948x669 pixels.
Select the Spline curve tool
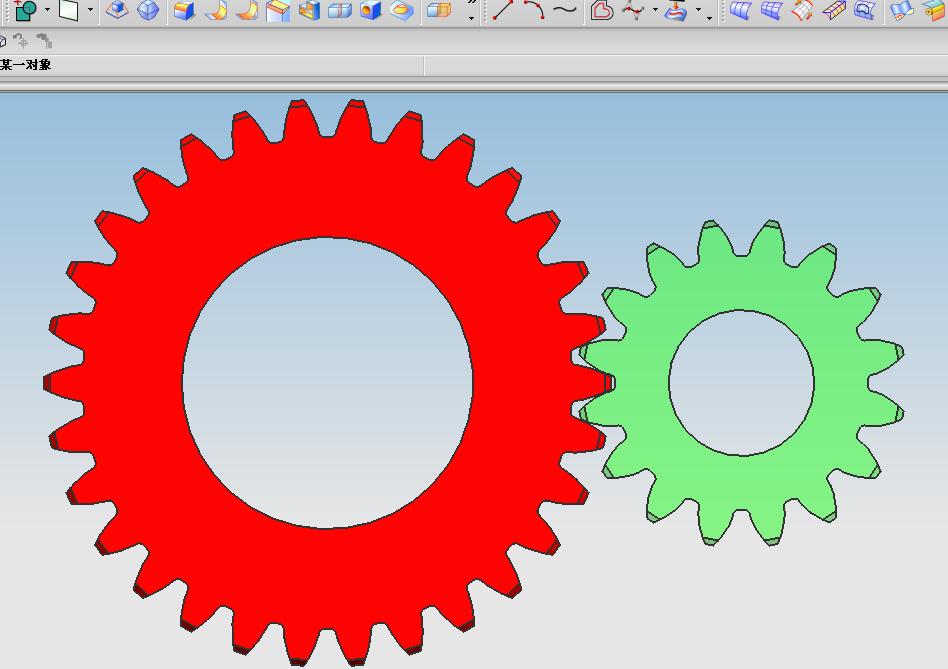pos(564,10)
